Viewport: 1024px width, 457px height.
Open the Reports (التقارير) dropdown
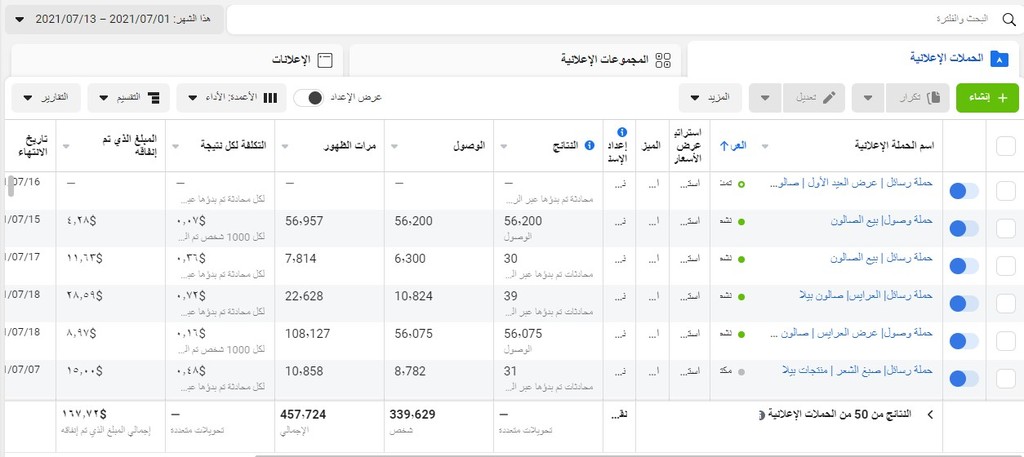[x=46, y=98]
